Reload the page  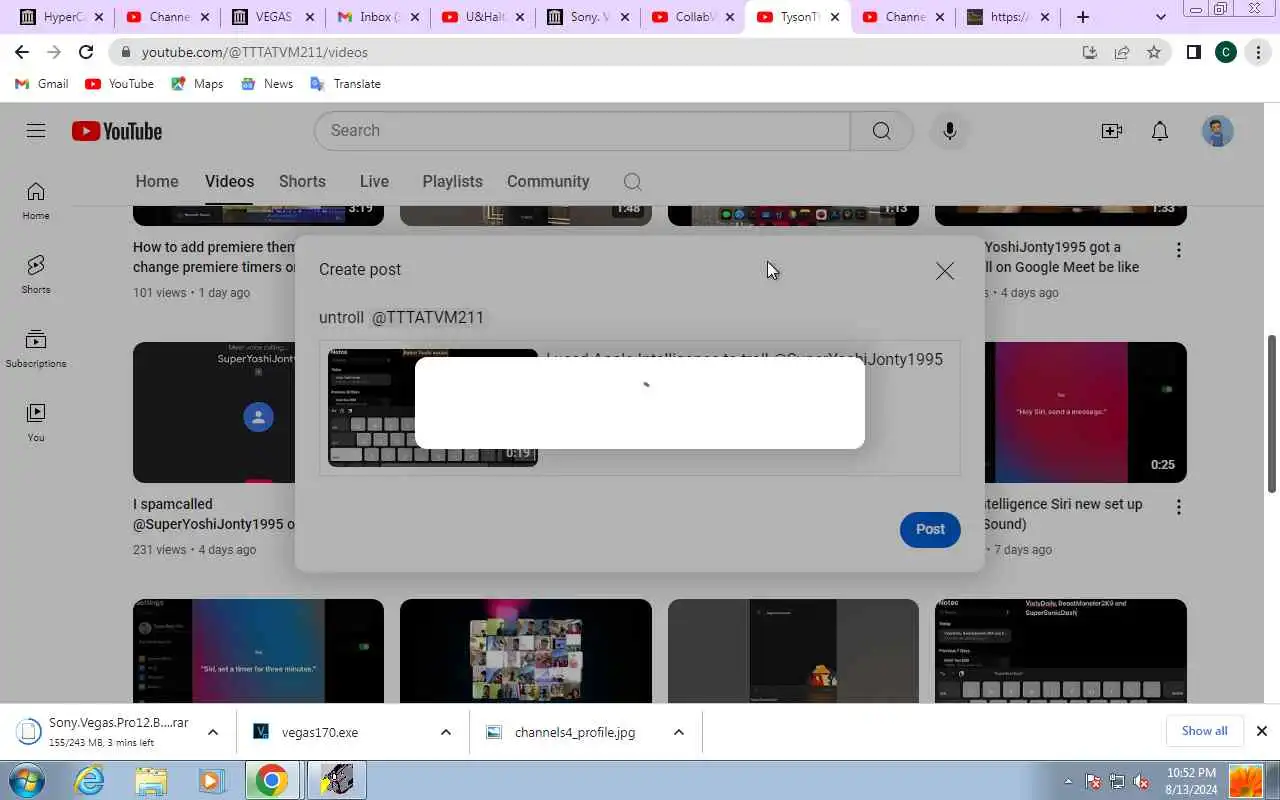coord(86,52)
